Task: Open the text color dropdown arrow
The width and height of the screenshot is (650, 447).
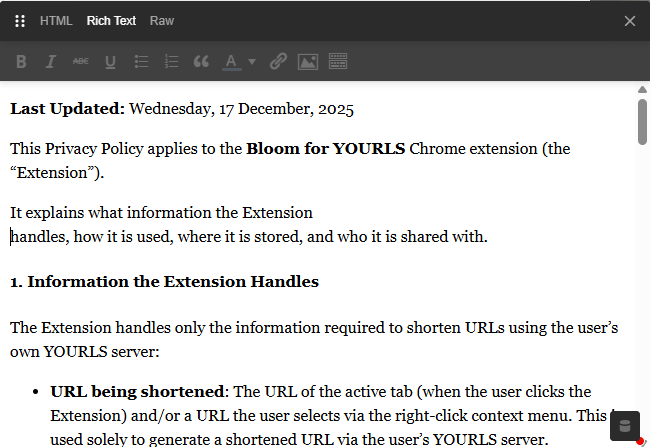Action: point(252,62)
